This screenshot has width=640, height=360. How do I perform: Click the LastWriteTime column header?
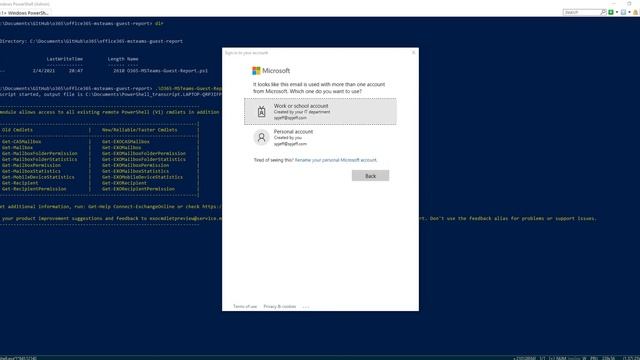(64, 59)
